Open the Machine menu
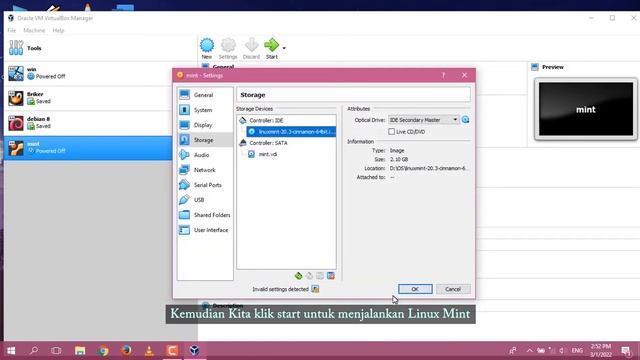This screenshot has height=360, width=640. pos(34,30)
